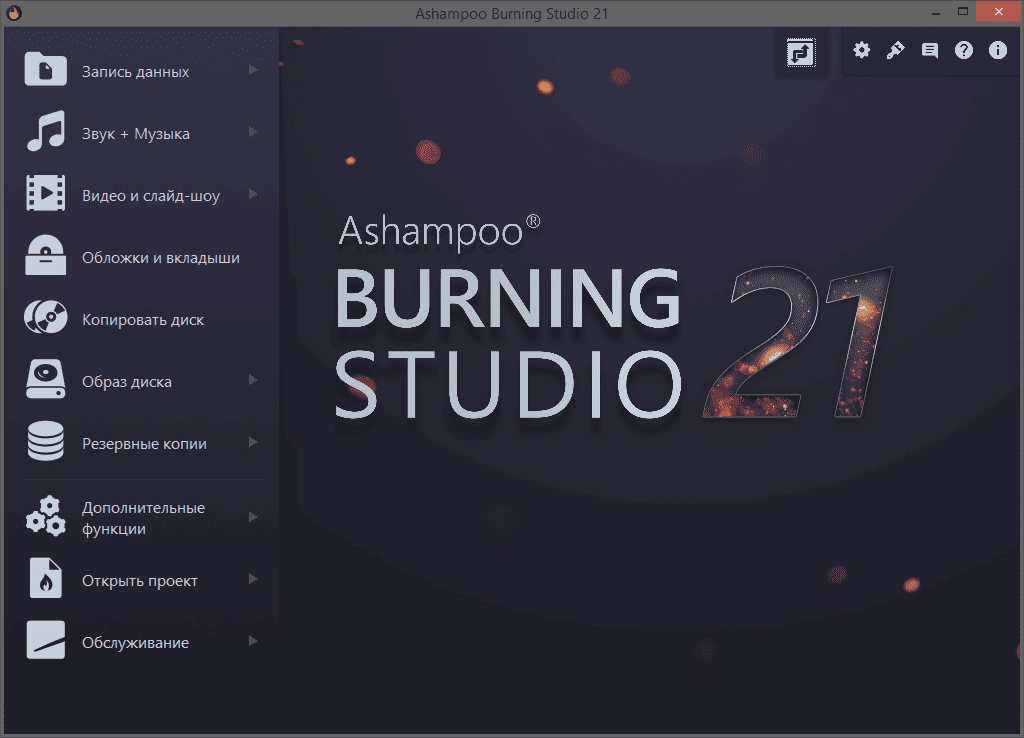The height and width of the screenshot is (738, 1024).
Task: Select Дополнительные функции label
Action: pos(143,518)
